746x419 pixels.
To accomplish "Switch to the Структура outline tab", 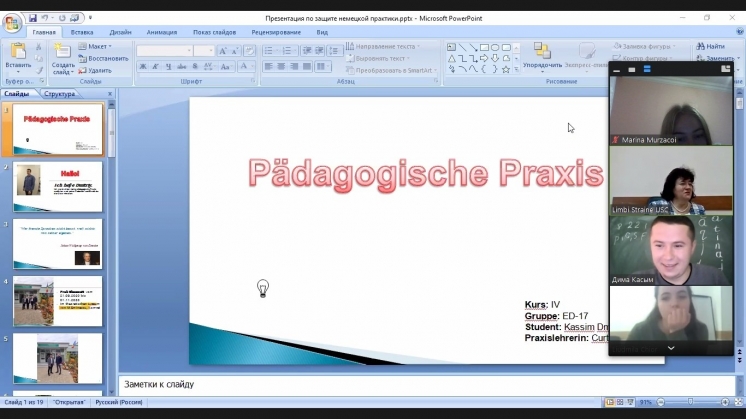I will (x=59, y=94).
